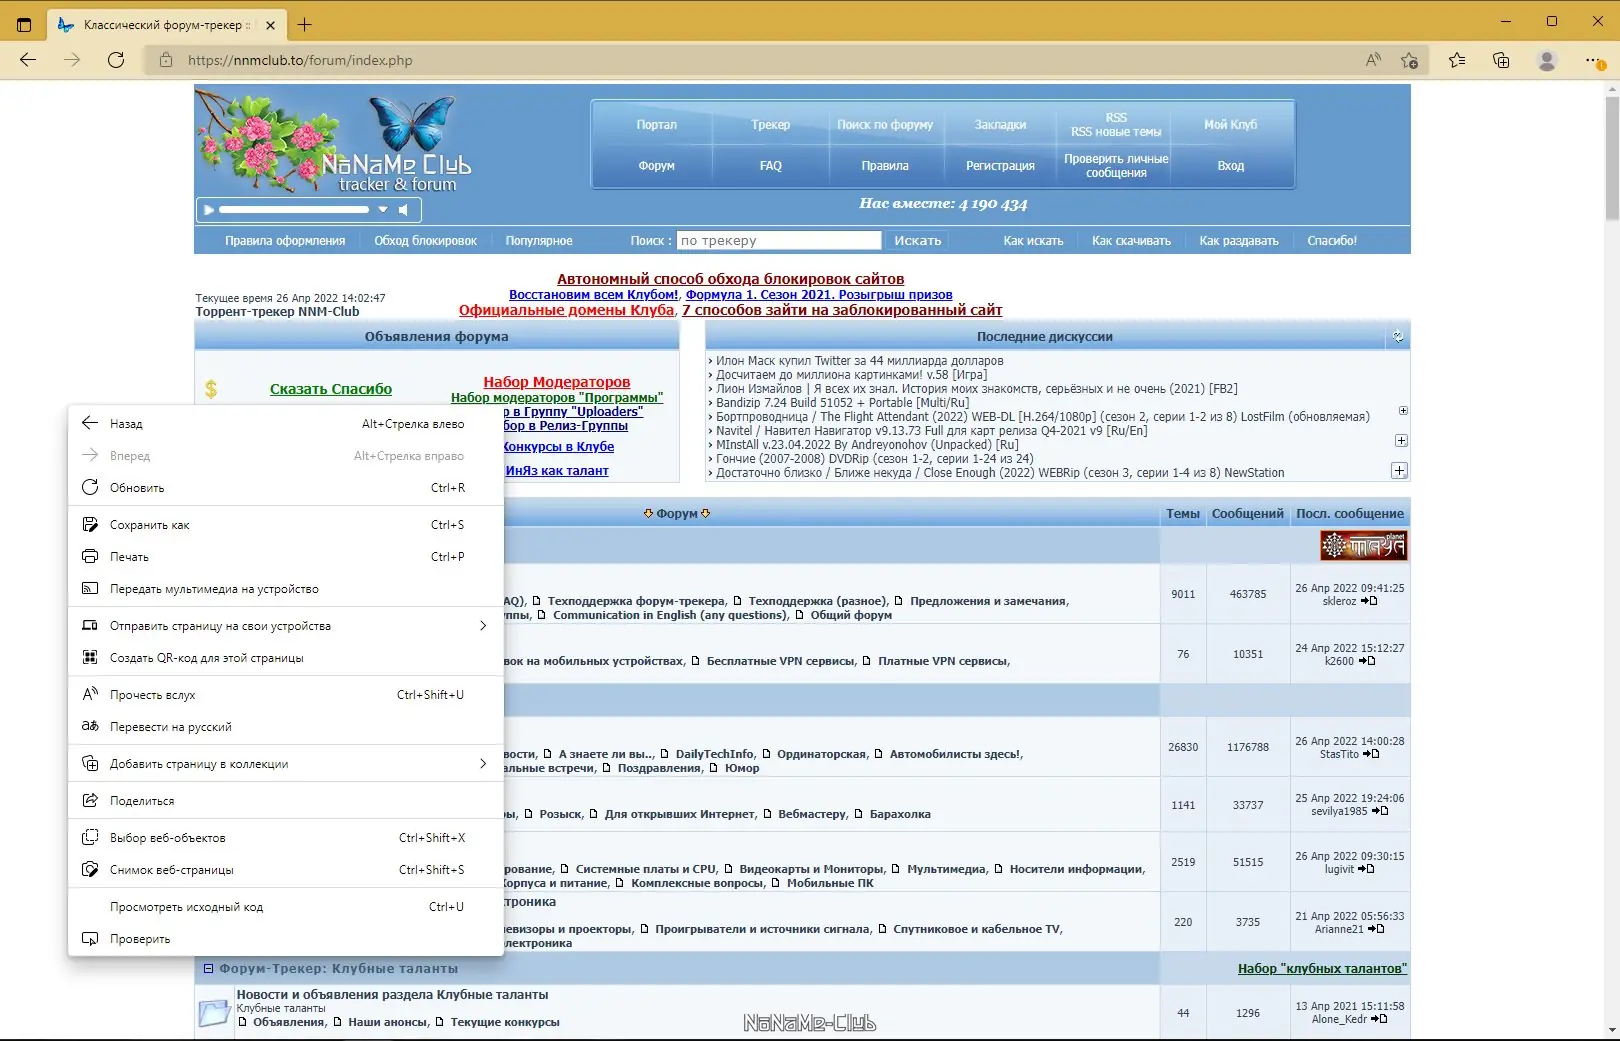Open Поиск по форуму
The width and height of the screenshot is (1620, 1041).
(885, 125)
